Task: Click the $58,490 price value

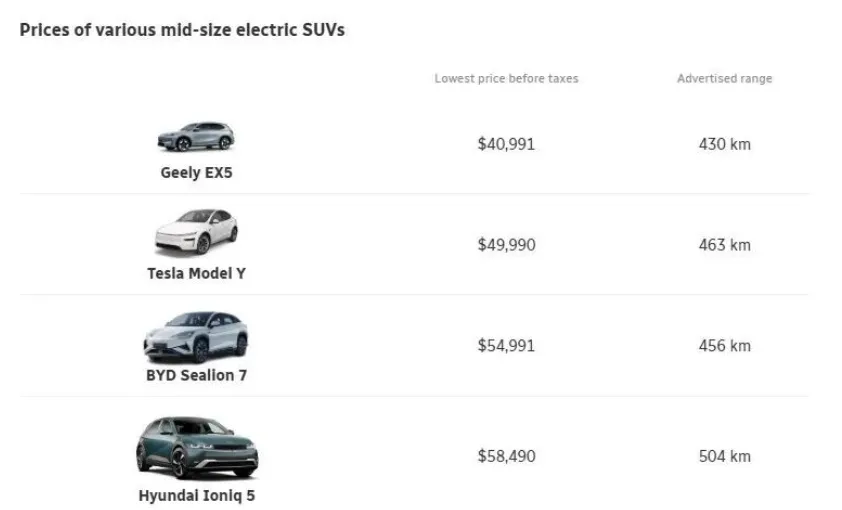Action: coord(506,456)
